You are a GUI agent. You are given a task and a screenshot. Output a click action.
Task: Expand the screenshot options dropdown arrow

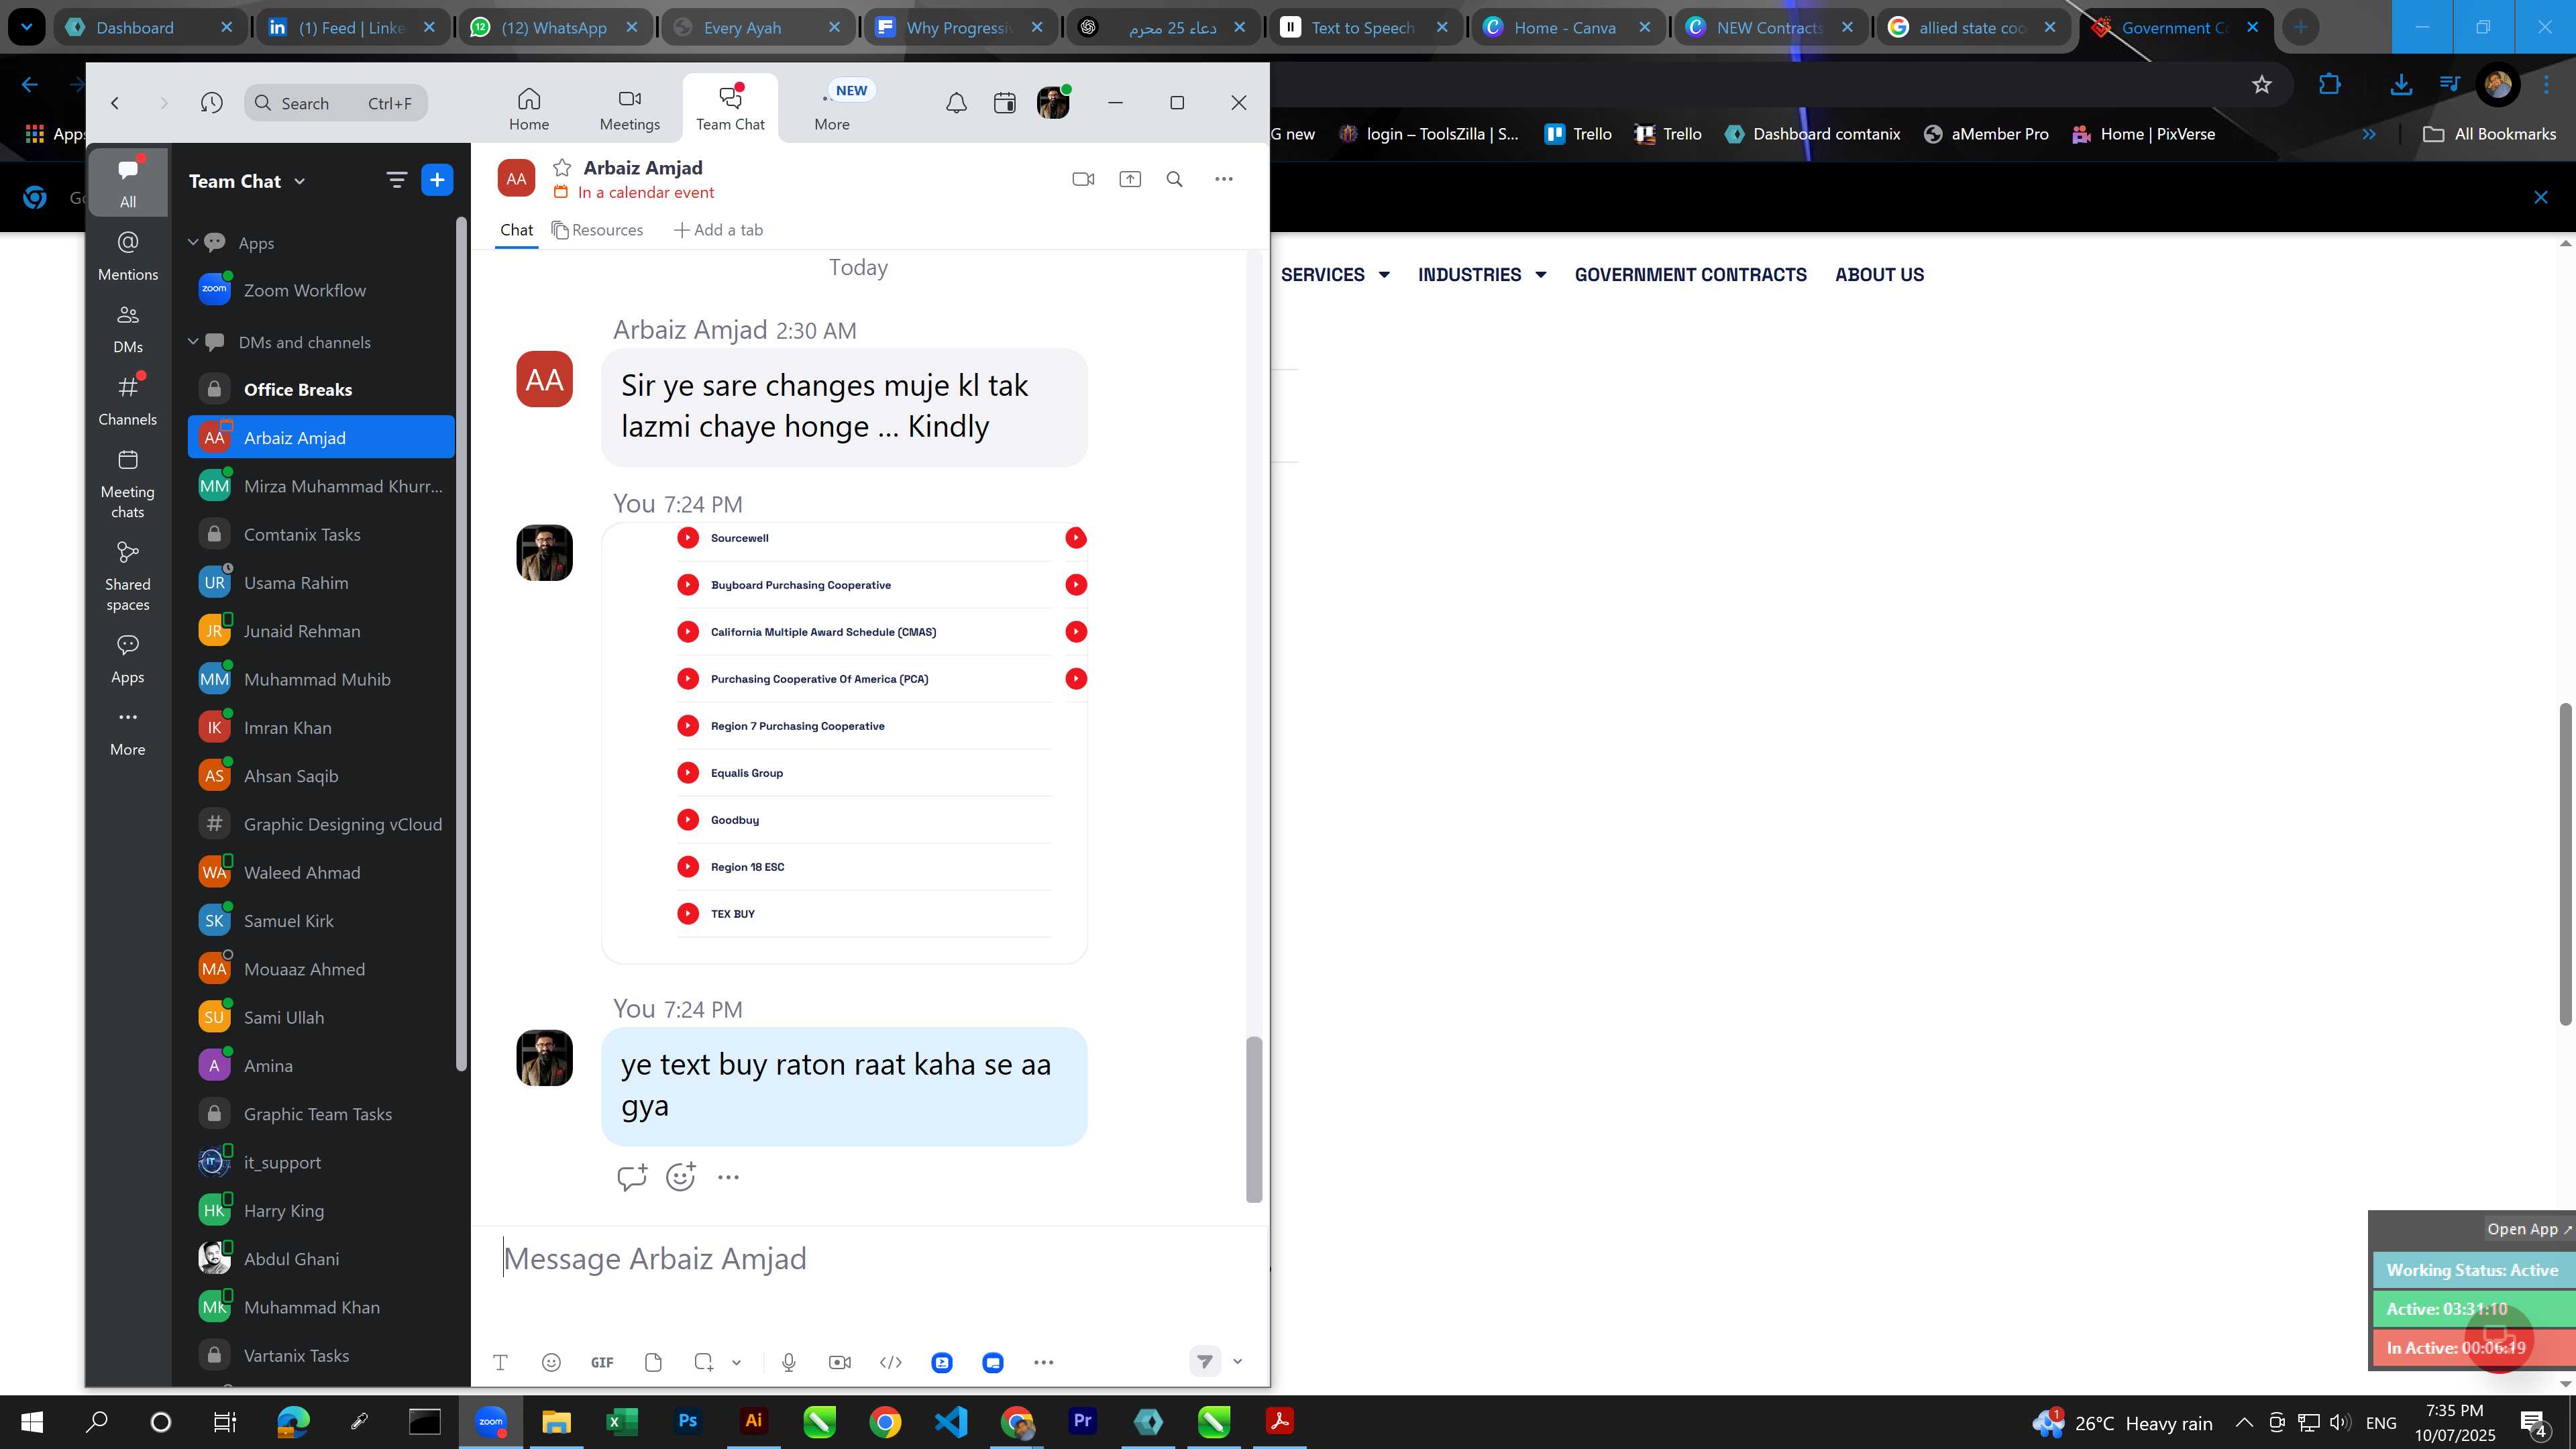(737, 1362)
